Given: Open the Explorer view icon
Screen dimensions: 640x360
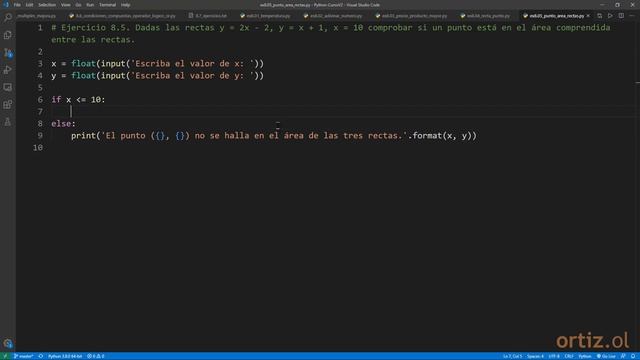Looking at the screenshot, I should (8, 35).
